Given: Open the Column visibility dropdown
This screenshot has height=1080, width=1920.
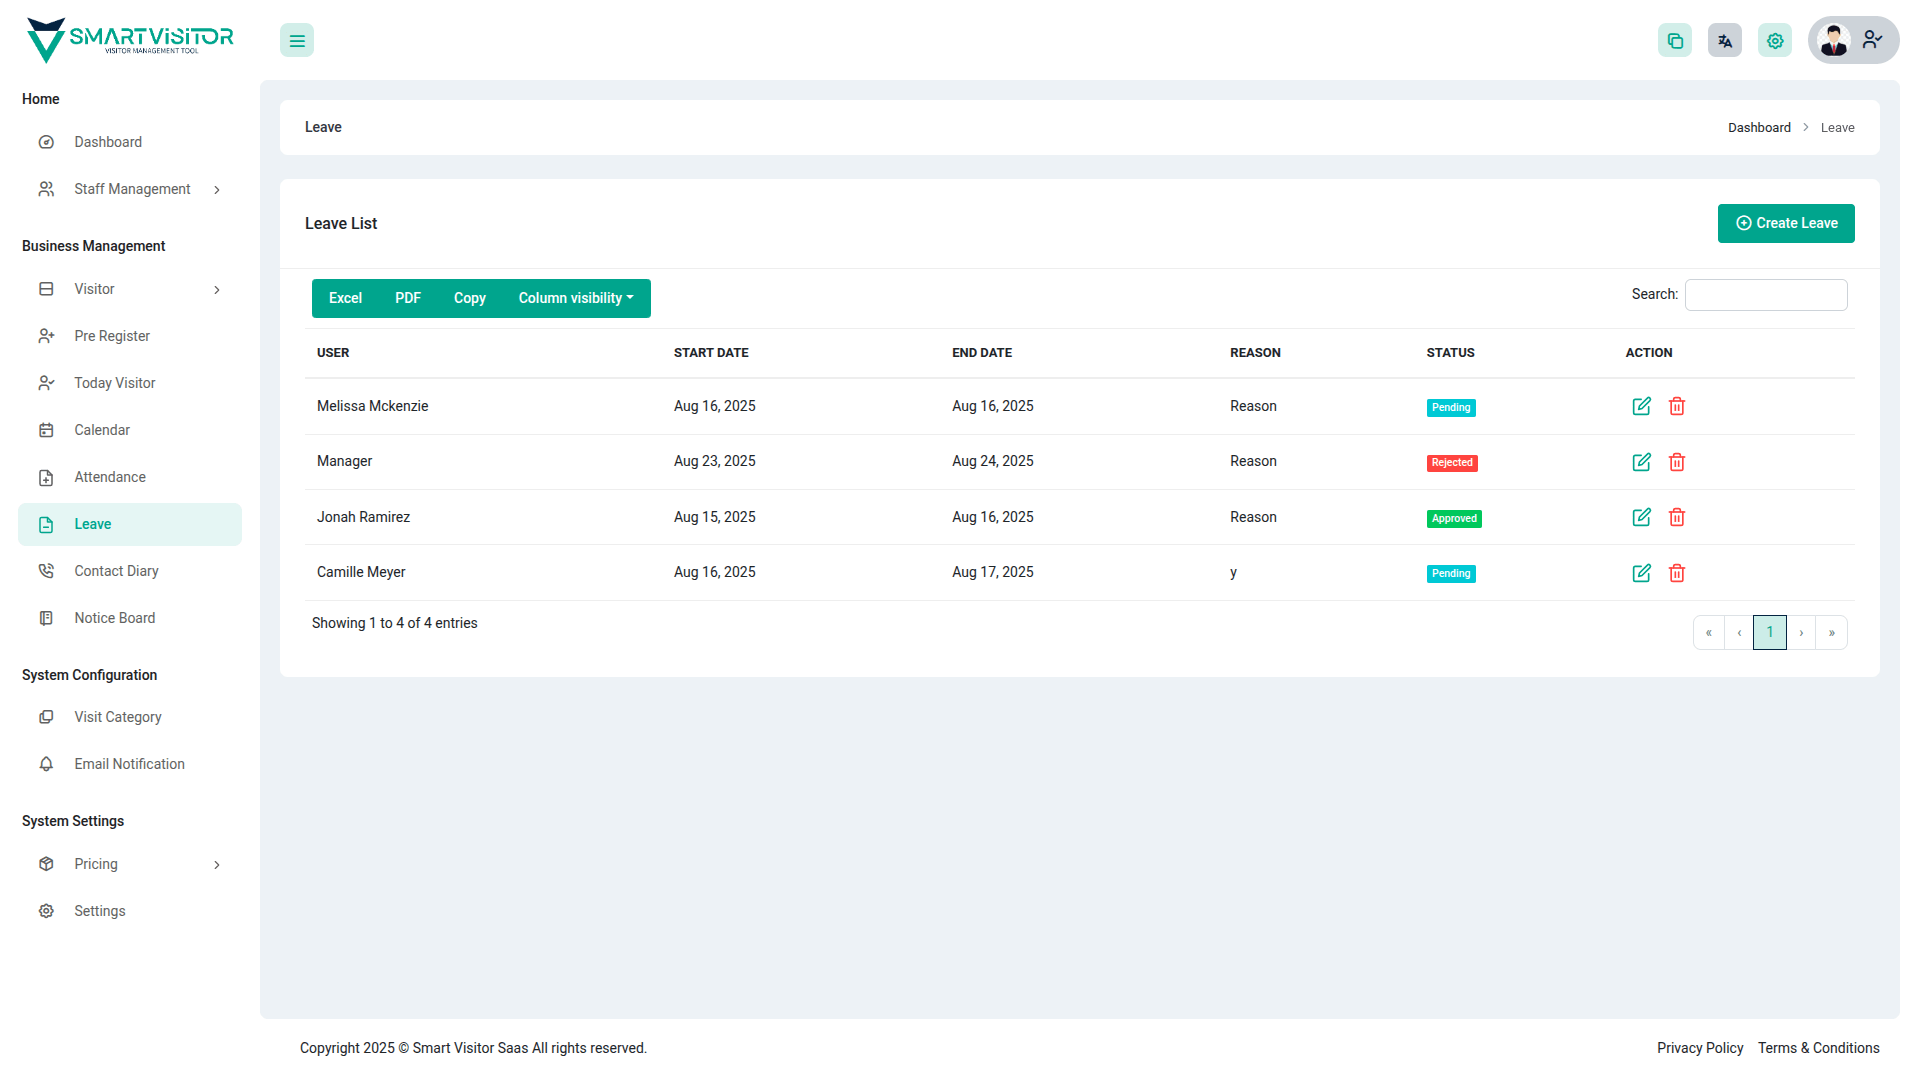Looking at the screenshot, I should (x=576, y=298).
